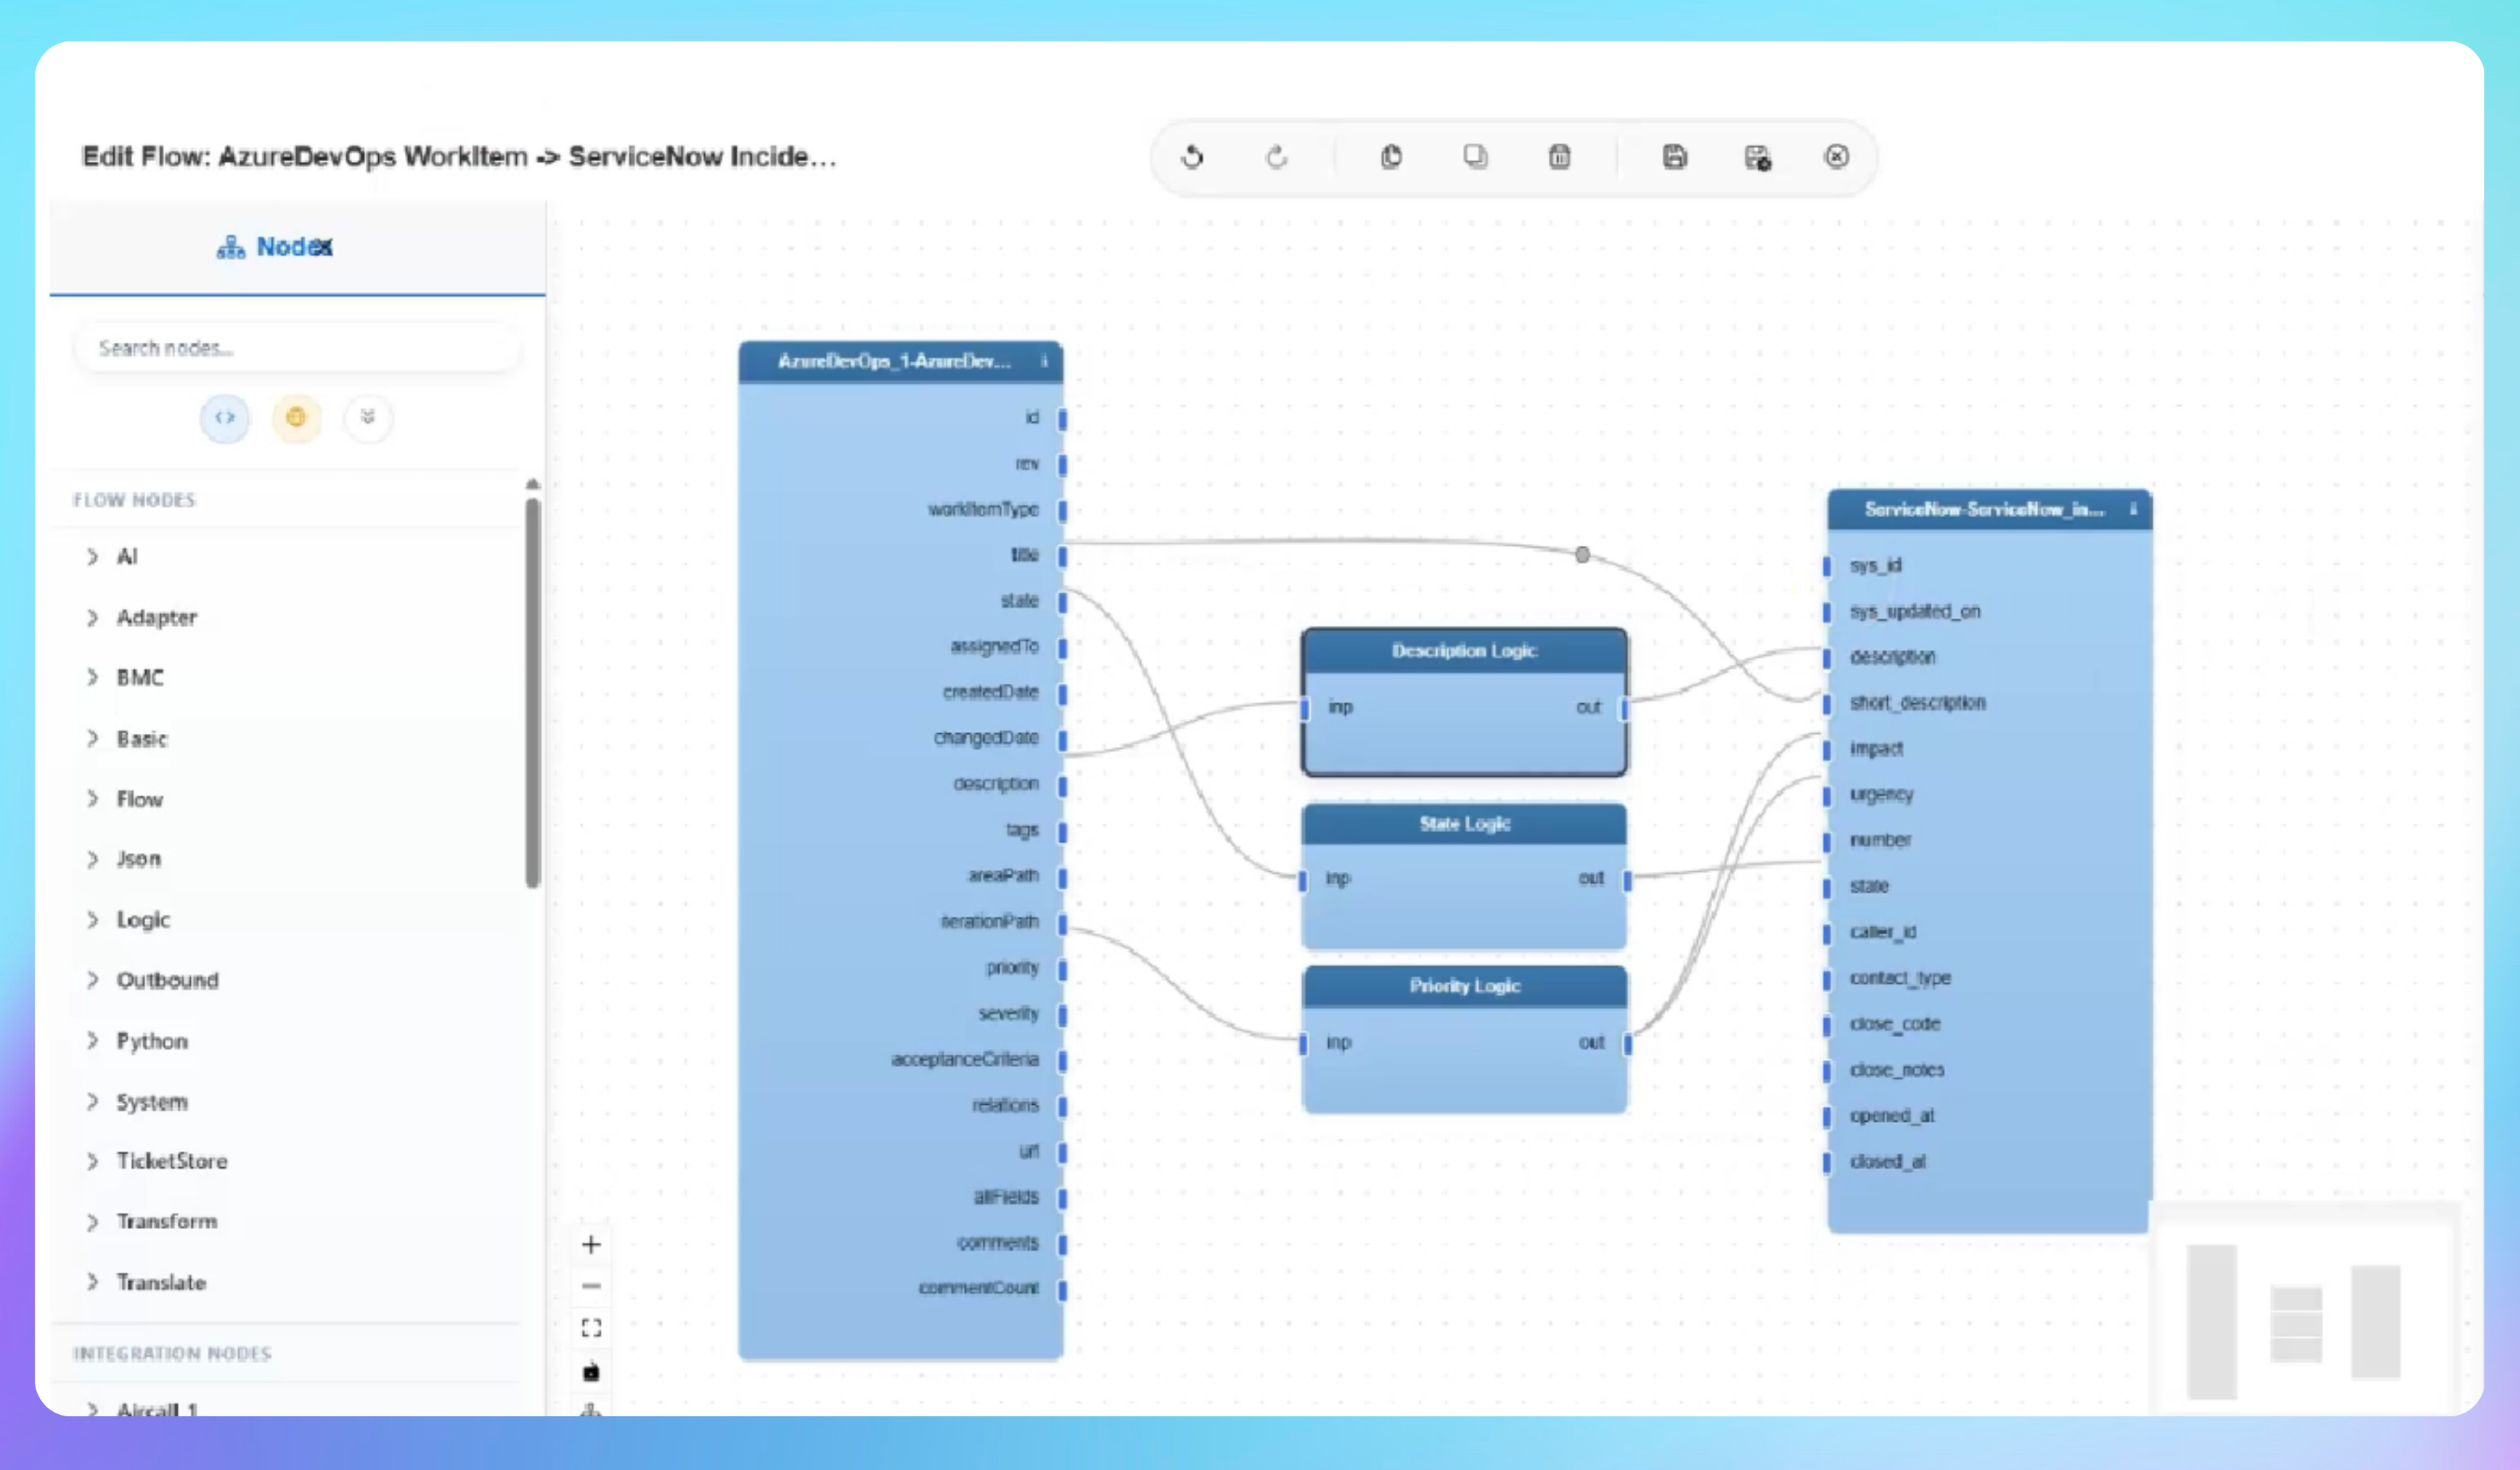Toggle the canvas lock button

(591, 1372)
